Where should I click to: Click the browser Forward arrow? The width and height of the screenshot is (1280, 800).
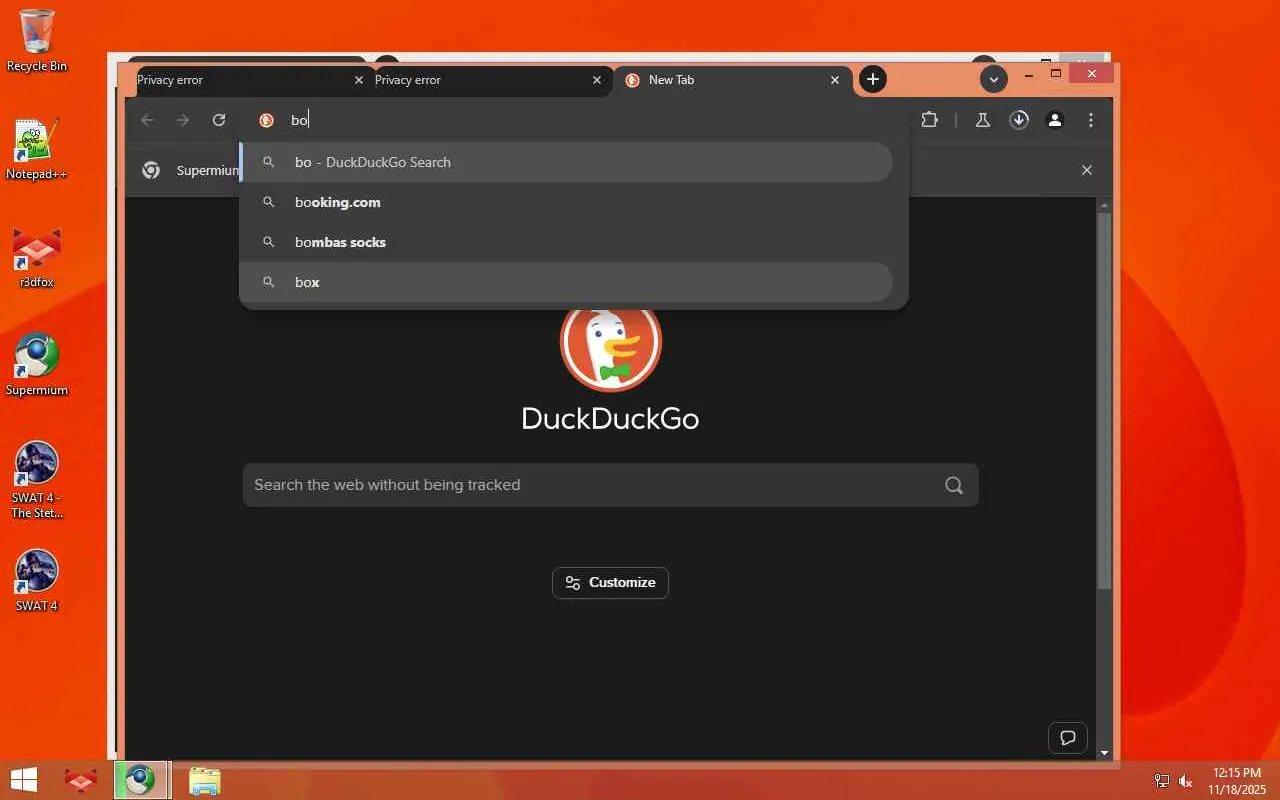(x=182, y=120)
